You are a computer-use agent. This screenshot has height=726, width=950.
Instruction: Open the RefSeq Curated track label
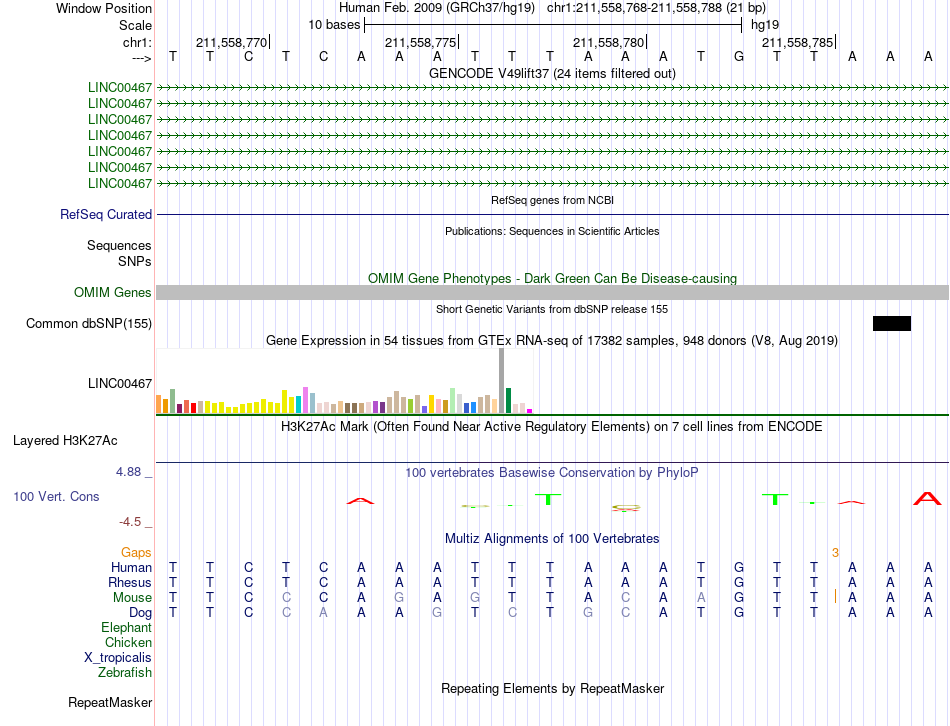106,215
